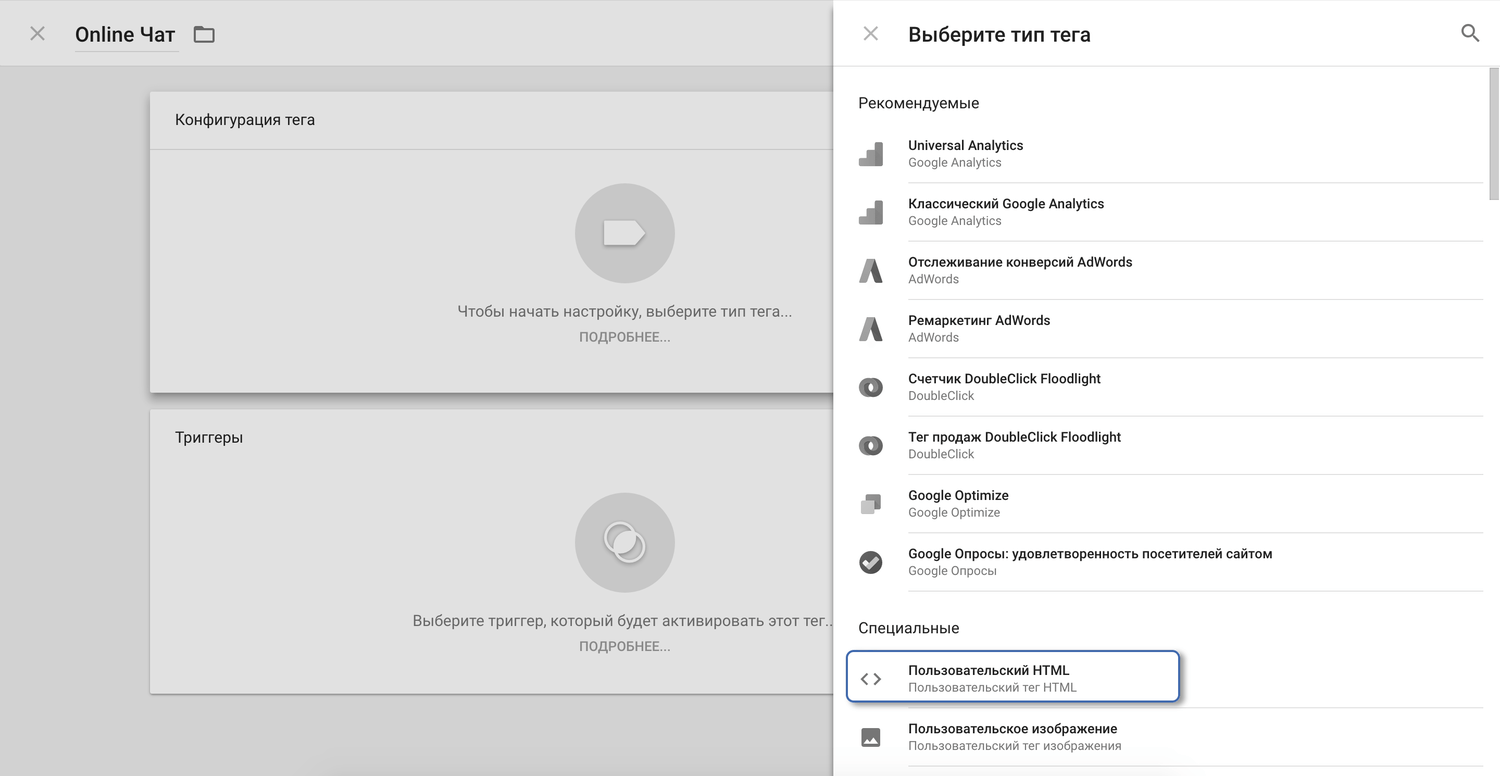Image resolution: width=1500 pixels, height=776 pixels.
Task: Click the Google Optimize icon
Action: pyautogui.click(x=871, y=504)
